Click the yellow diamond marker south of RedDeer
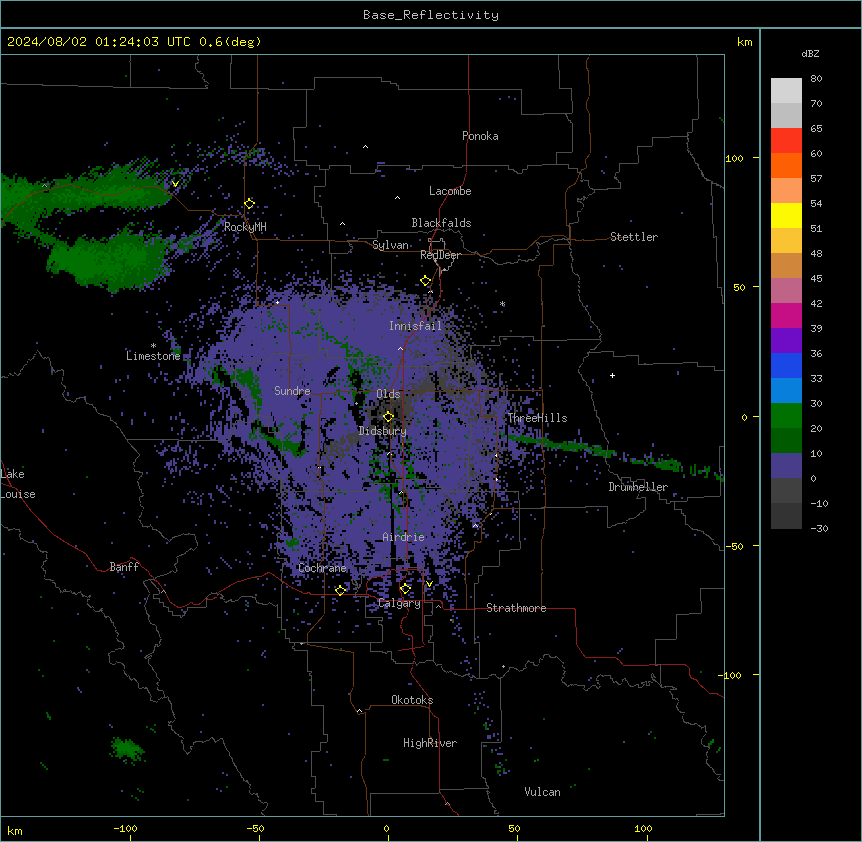 point(426,281)
